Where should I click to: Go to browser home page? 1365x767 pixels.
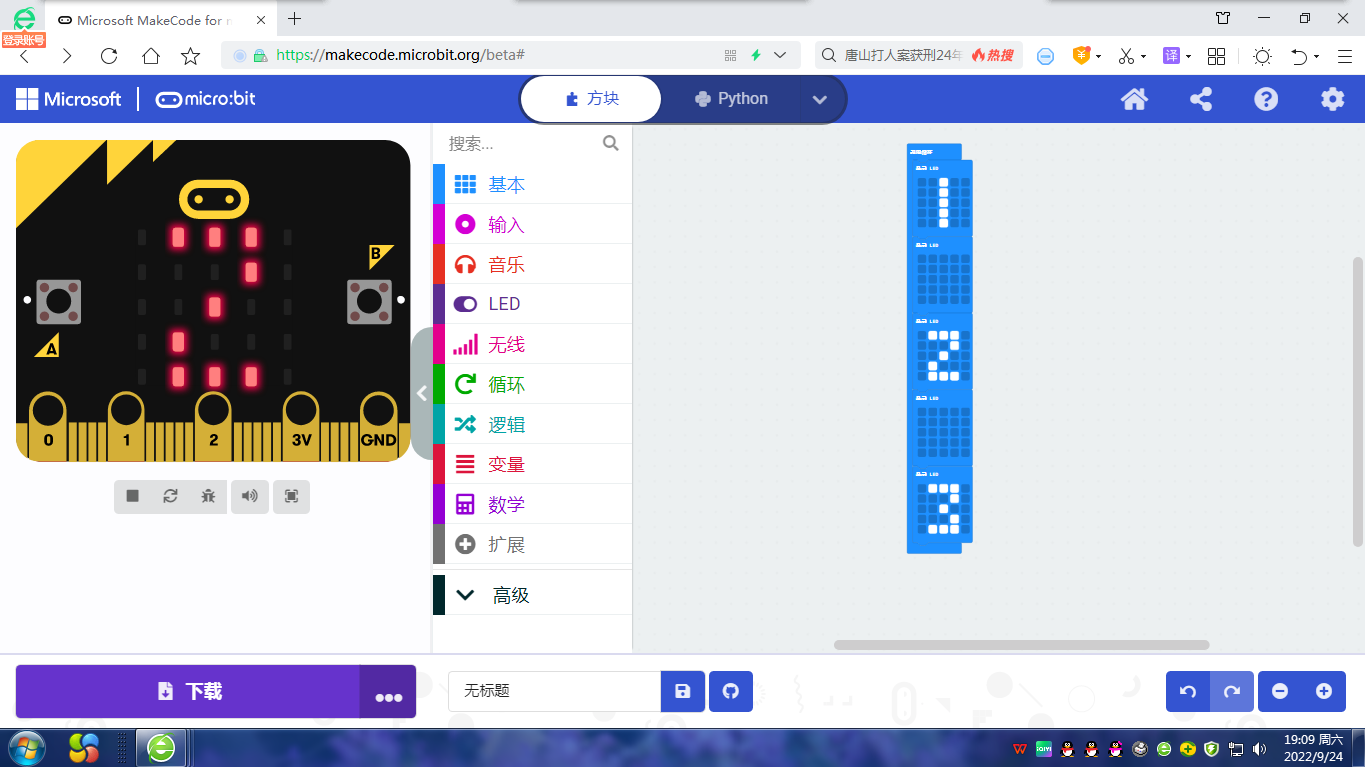tap(150, 56)
